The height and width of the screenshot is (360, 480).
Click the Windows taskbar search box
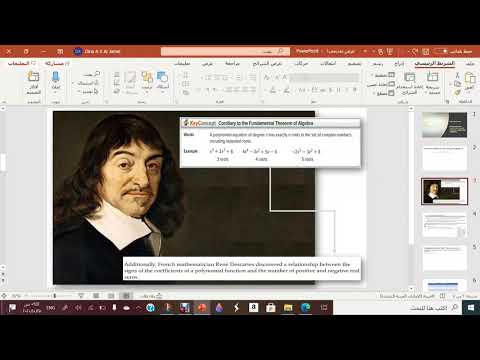(x=397, y=307)
